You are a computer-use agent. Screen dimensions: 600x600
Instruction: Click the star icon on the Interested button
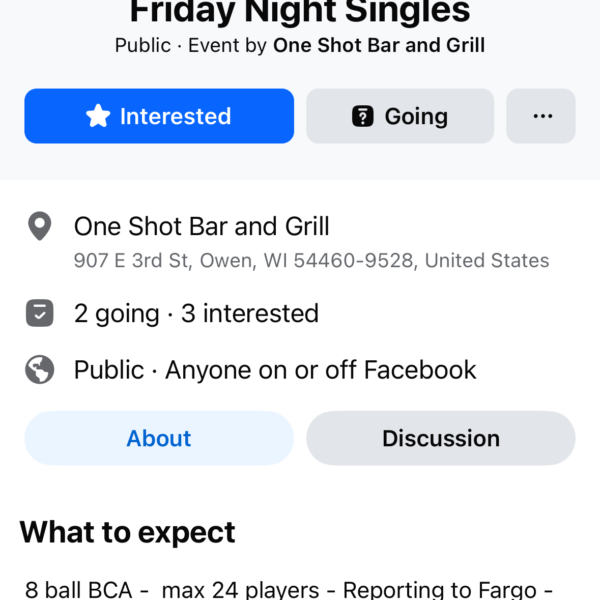98,117
